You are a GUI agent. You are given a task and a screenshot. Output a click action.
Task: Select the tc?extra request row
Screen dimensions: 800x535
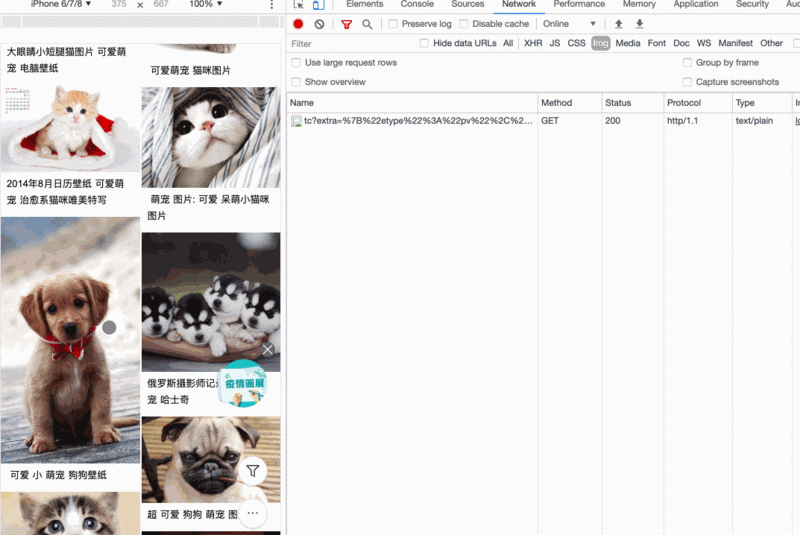point(543,121)
